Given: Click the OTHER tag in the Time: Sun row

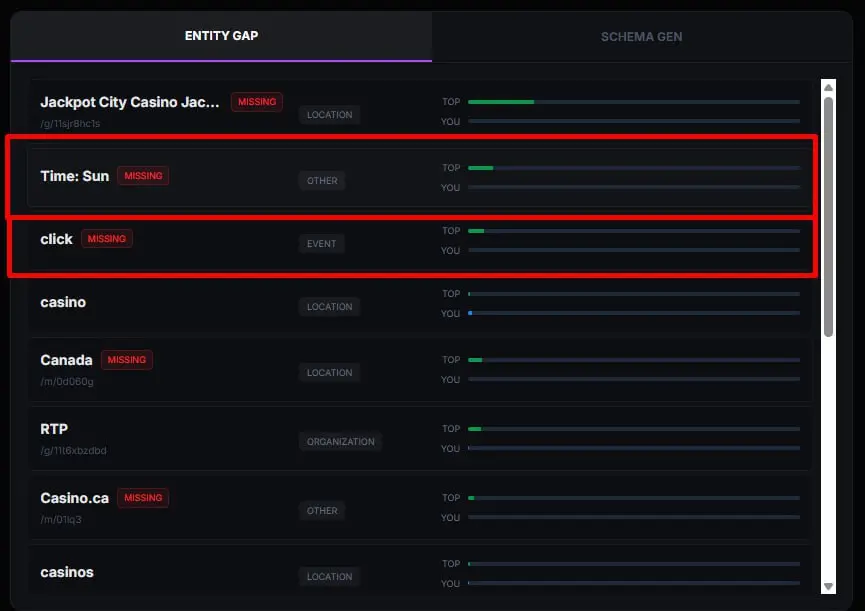Looking at the screenshot, I should tap(322, 181).
